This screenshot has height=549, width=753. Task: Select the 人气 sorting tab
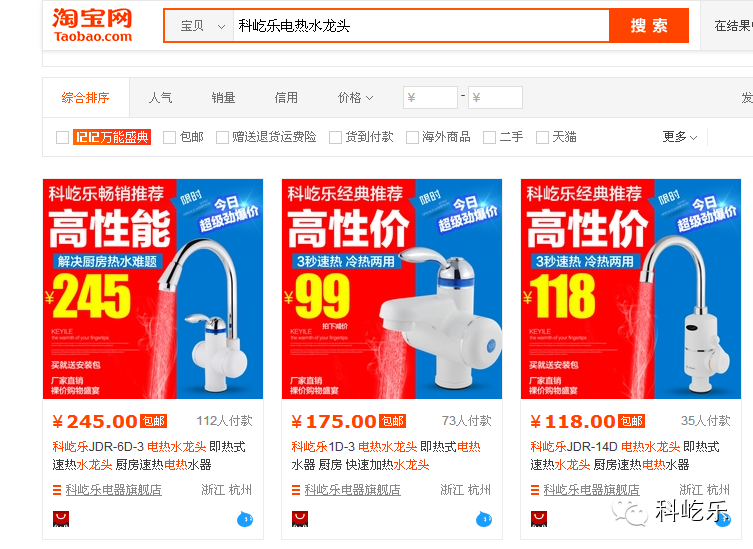click(160, 98)
